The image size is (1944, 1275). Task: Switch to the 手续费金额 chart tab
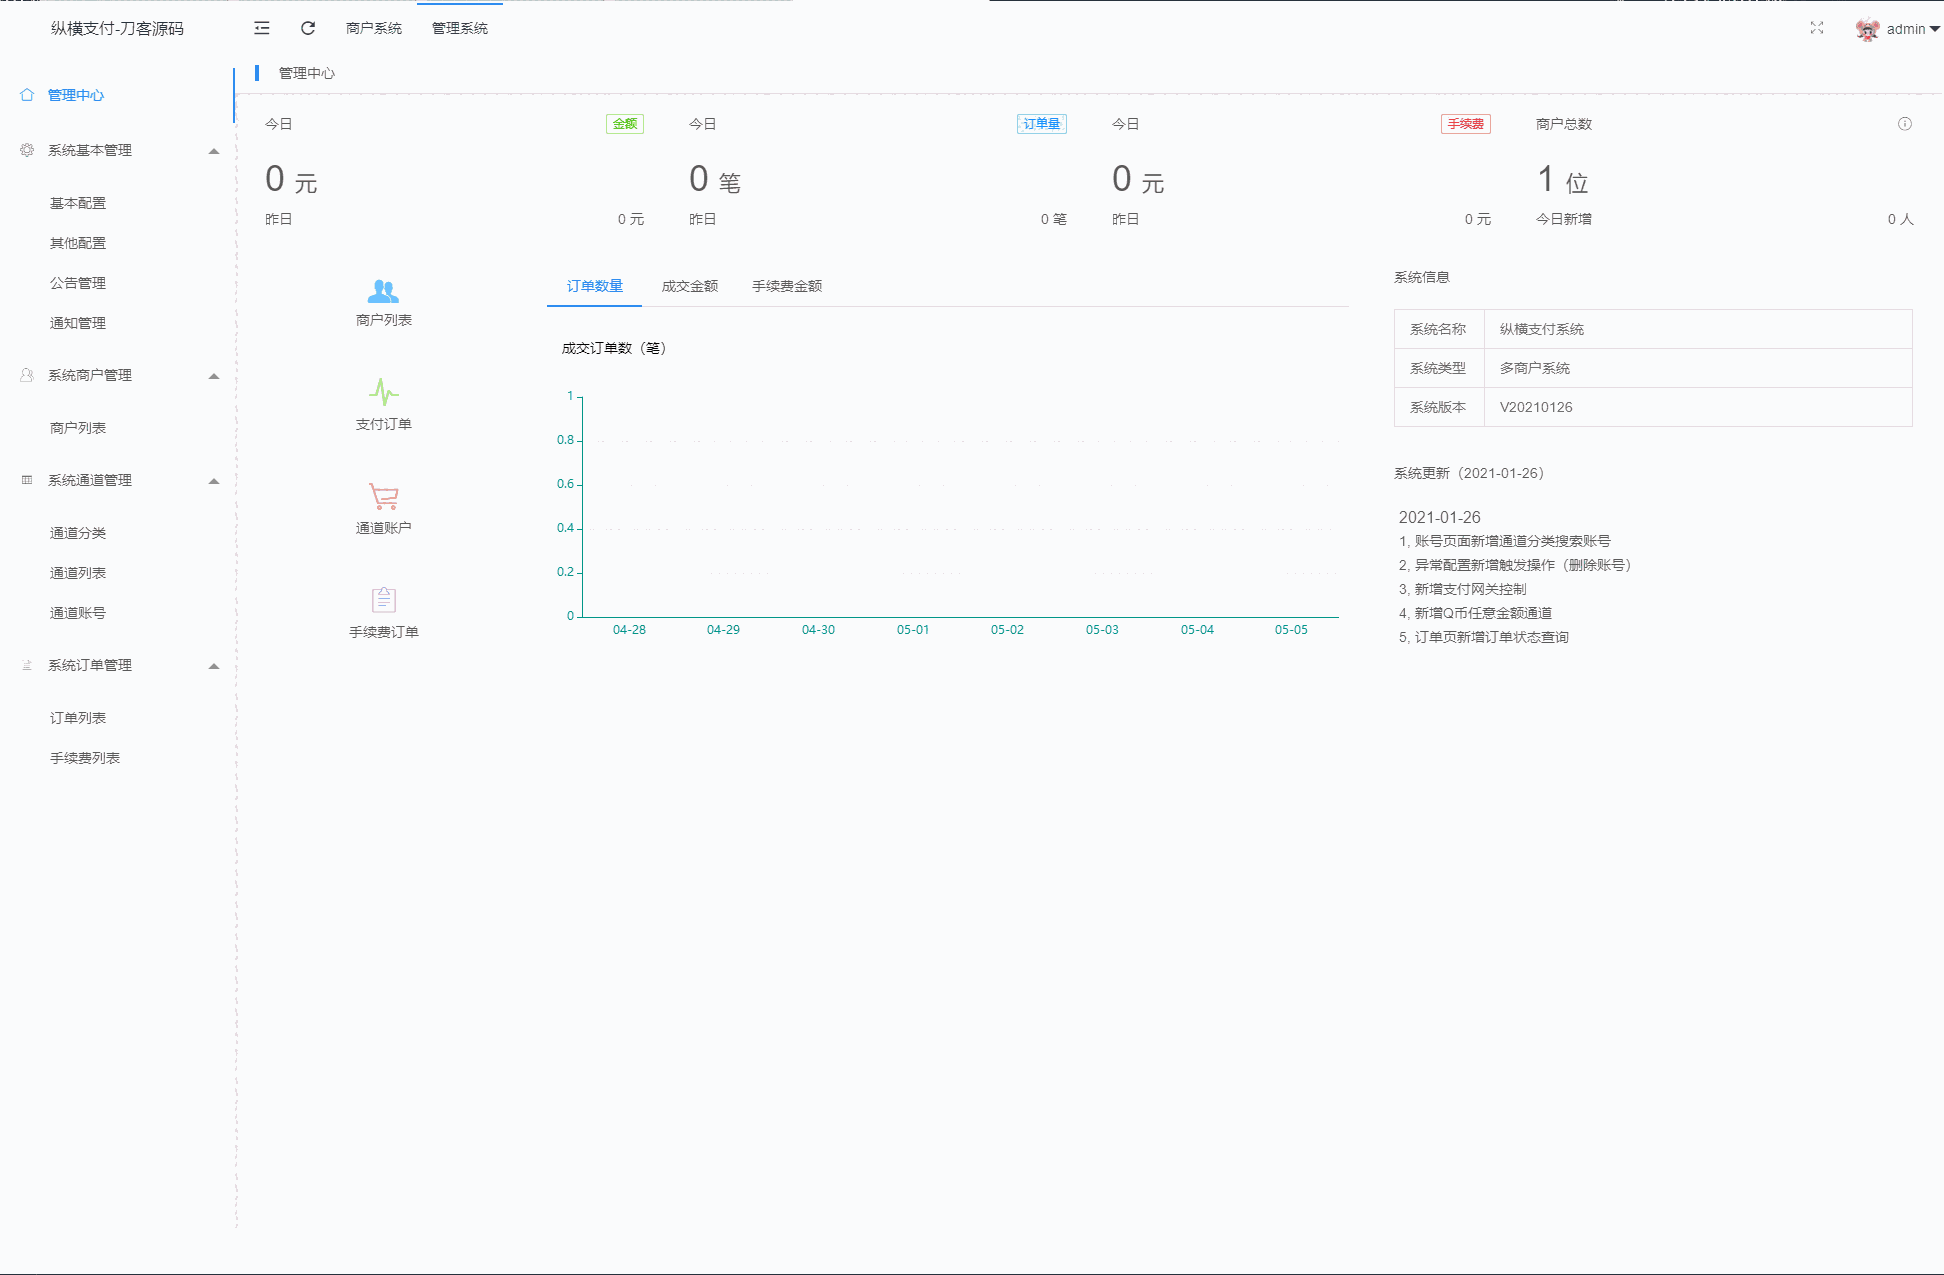[x=787, y=286]
